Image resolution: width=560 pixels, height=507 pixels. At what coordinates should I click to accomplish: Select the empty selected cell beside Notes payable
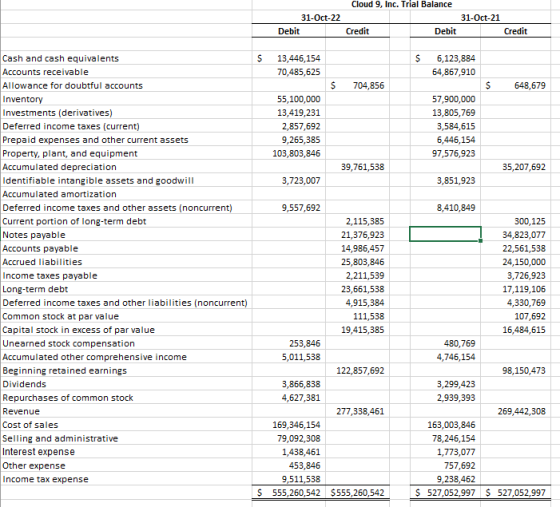tap(445, 234)
